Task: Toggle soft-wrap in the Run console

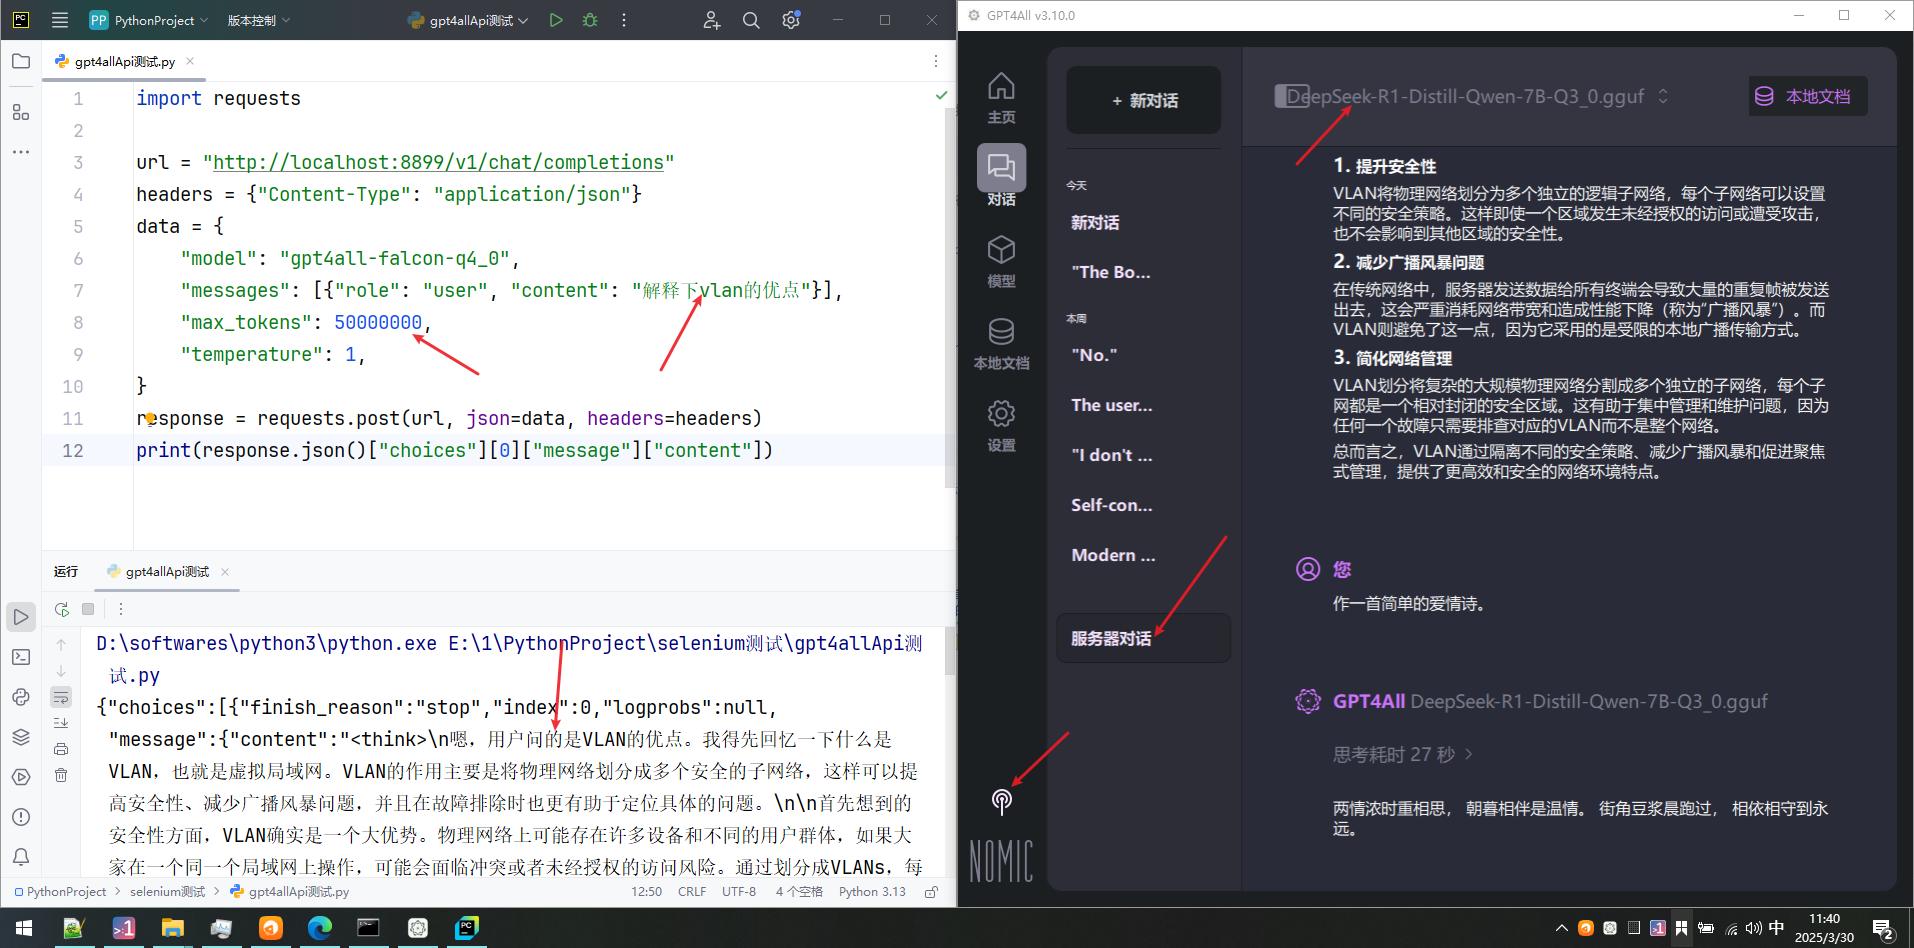Action: [x=61, y=697]
